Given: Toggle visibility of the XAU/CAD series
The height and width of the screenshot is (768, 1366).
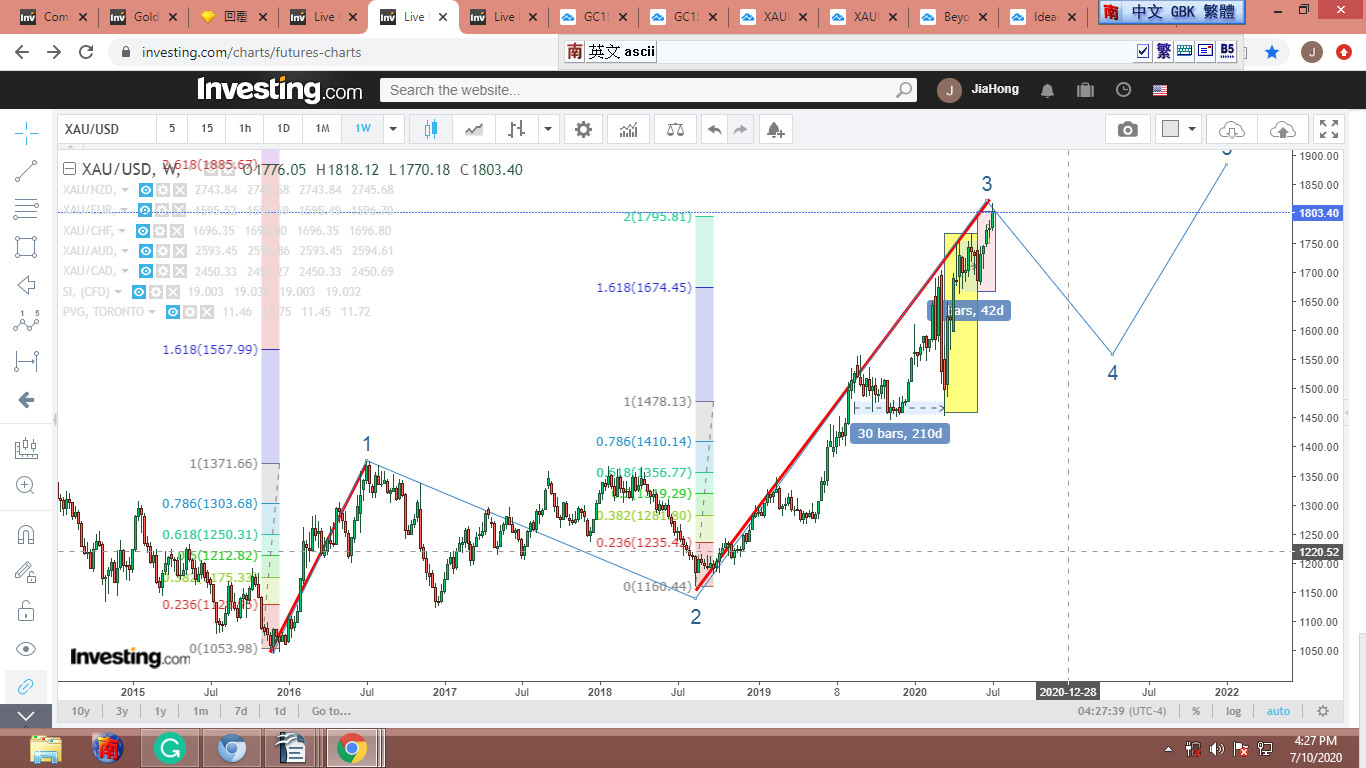Looking at the screenshot, I should tap(146, 272).
